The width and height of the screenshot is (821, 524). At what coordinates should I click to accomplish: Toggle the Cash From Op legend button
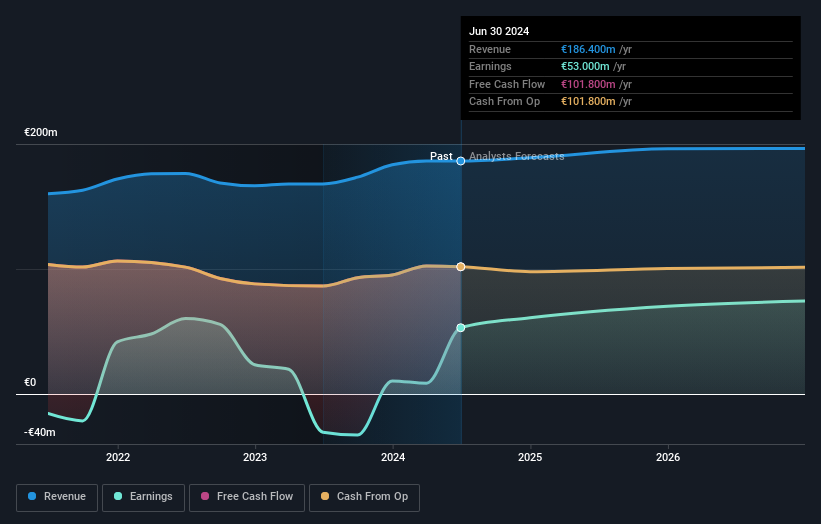(364, 497)
